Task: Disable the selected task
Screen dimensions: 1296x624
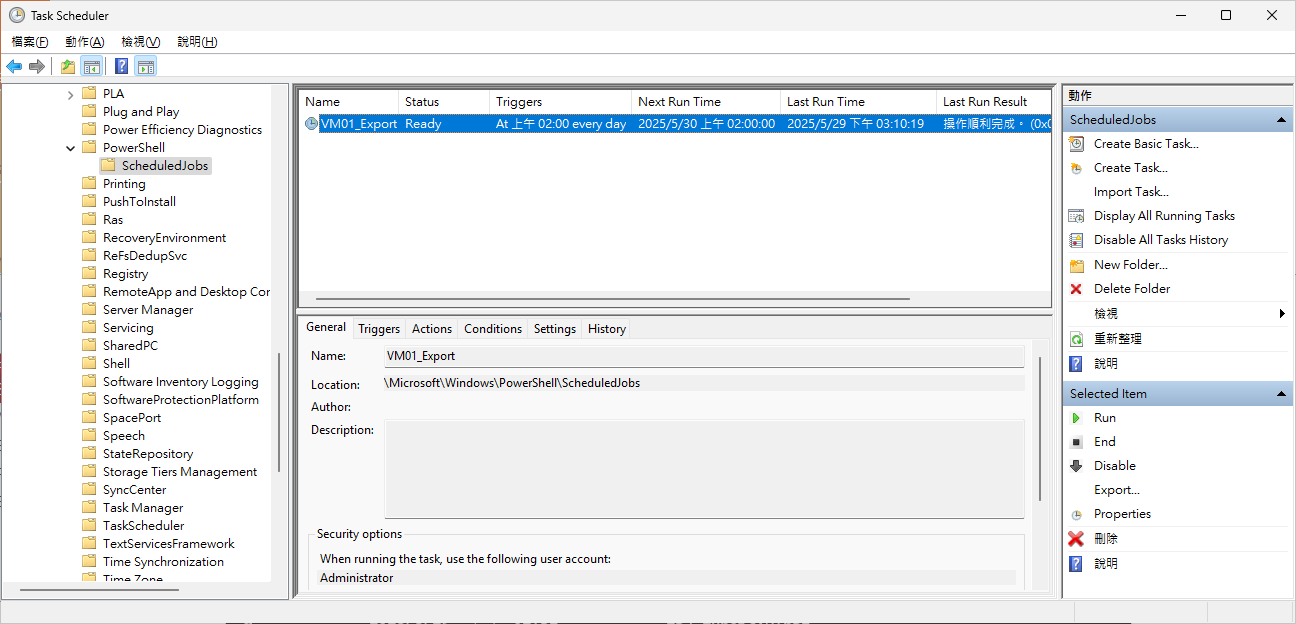Action: point(1114,466)
